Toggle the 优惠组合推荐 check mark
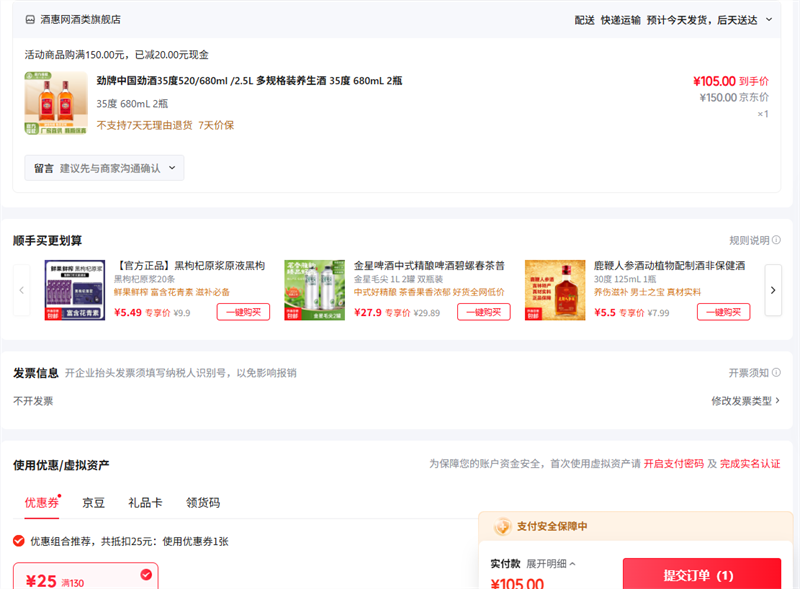The image size is (800, 589). click(x=19, y=541)
